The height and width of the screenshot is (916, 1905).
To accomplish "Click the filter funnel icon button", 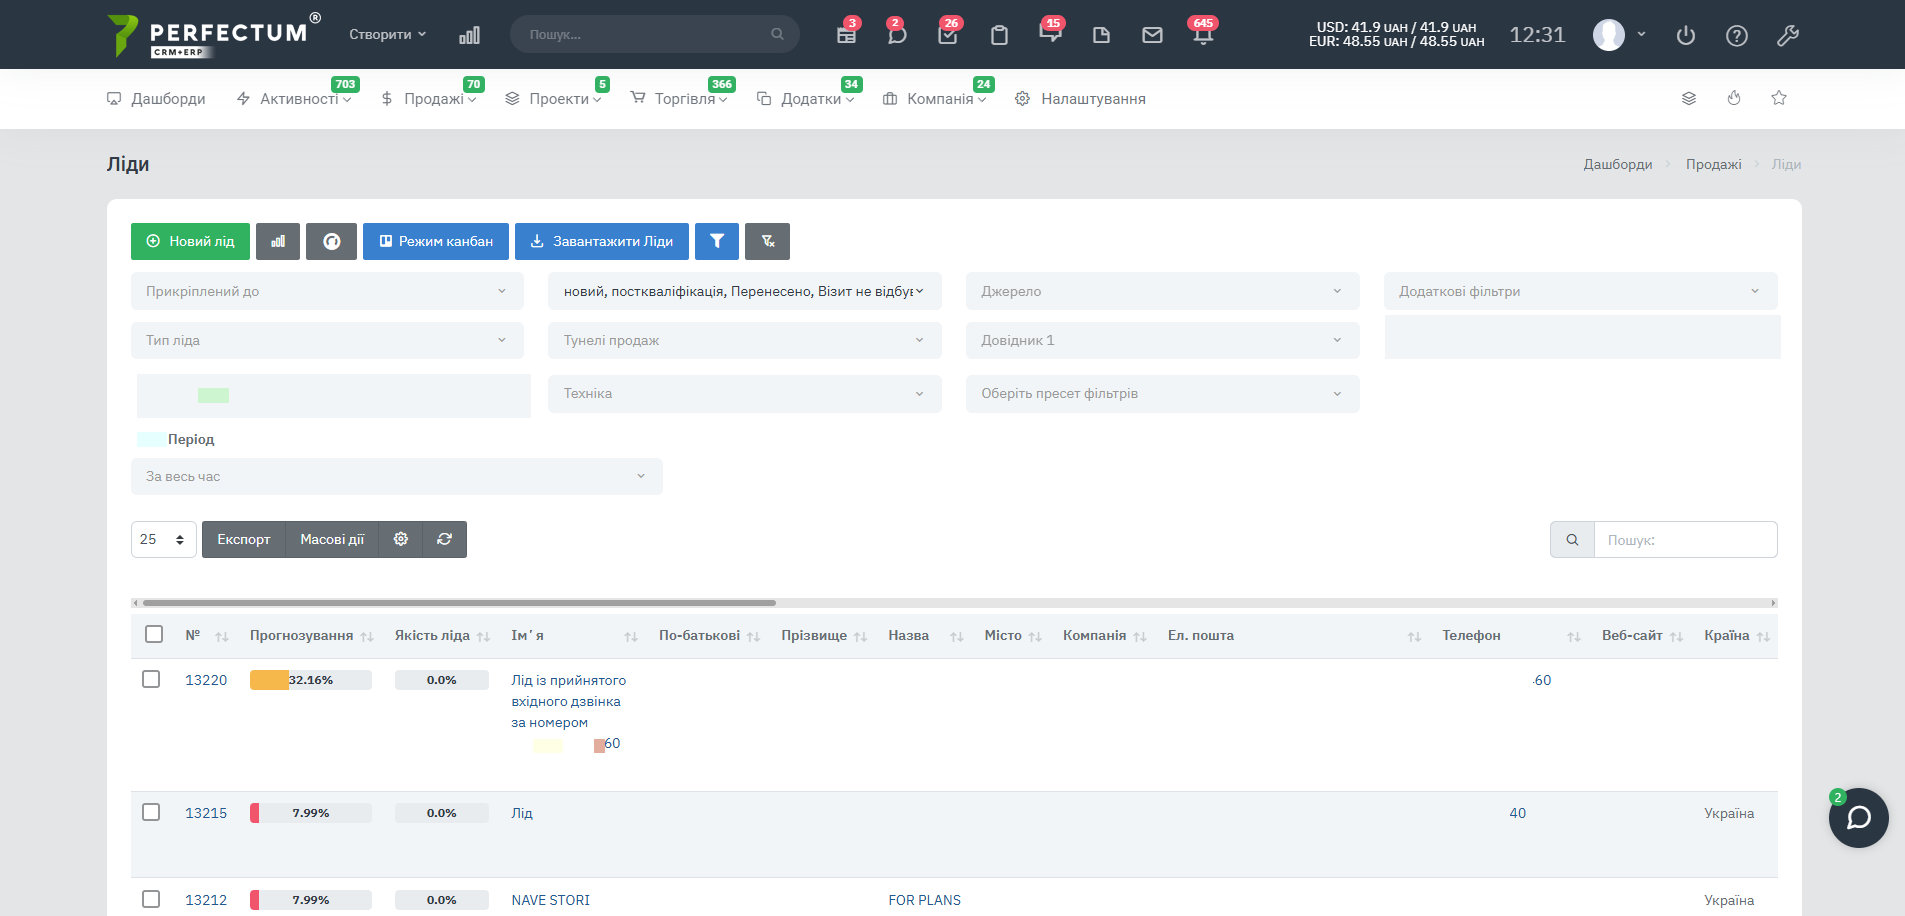I will (716, 241).
